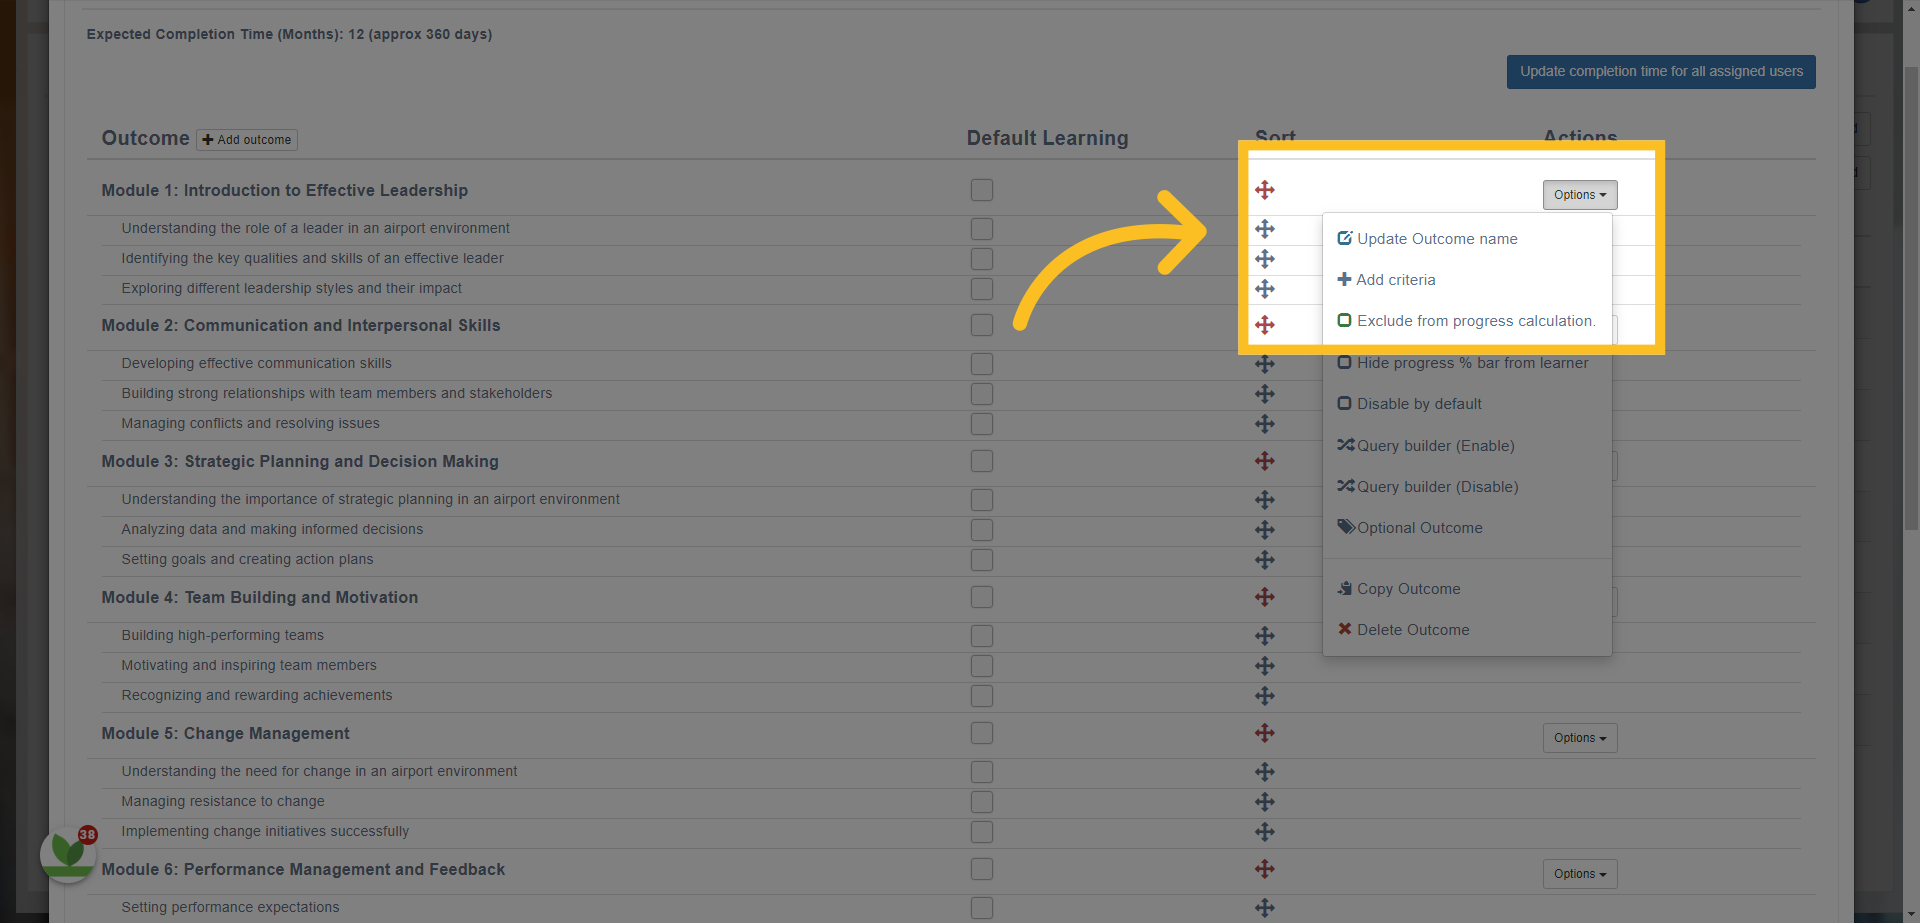The image size is (1920, 923).
Task: Click sort handle for 'Managing conflicts and resolving issues'
Action: [x=1264, y=424]
